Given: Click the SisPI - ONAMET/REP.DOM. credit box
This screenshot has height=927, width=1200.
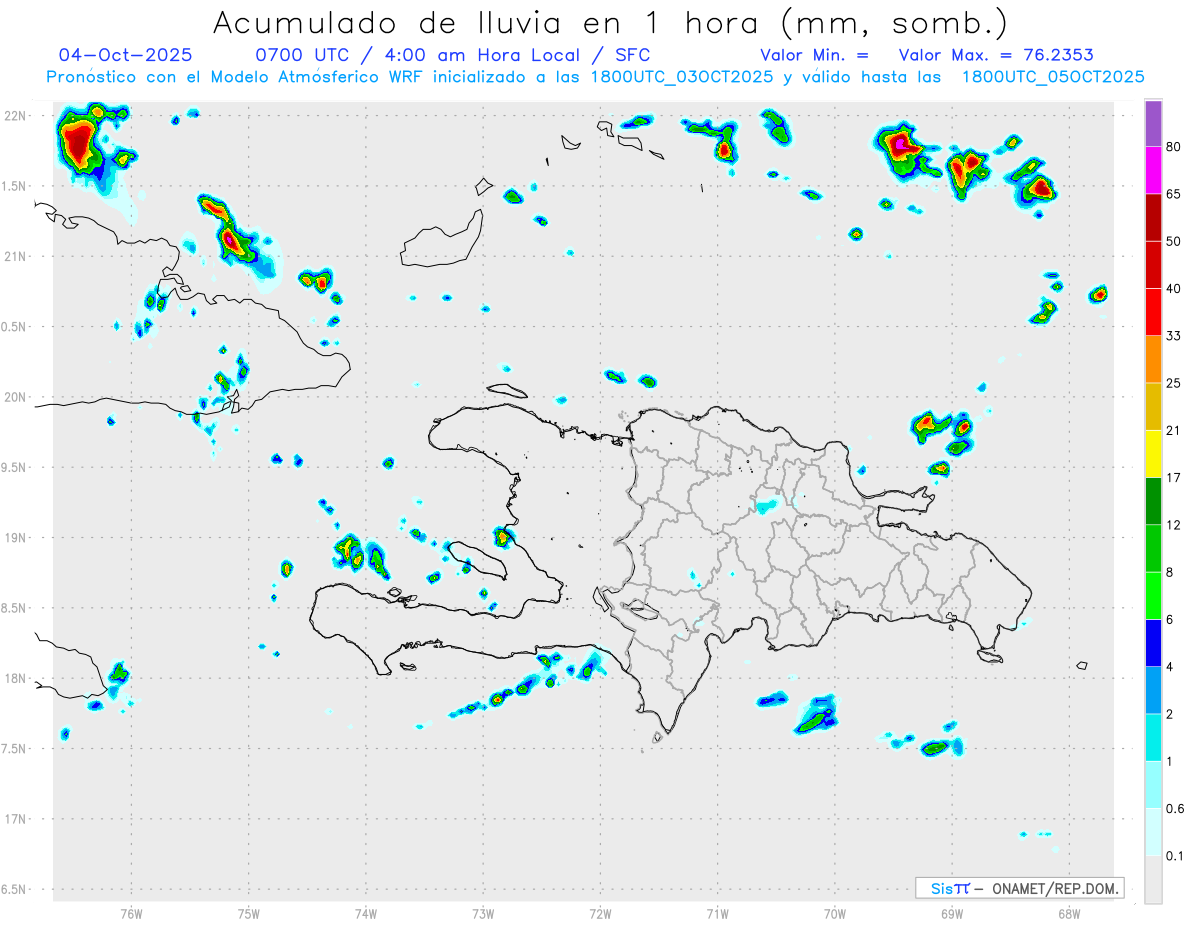Looking at the screenshot, I should point(1020,888).
